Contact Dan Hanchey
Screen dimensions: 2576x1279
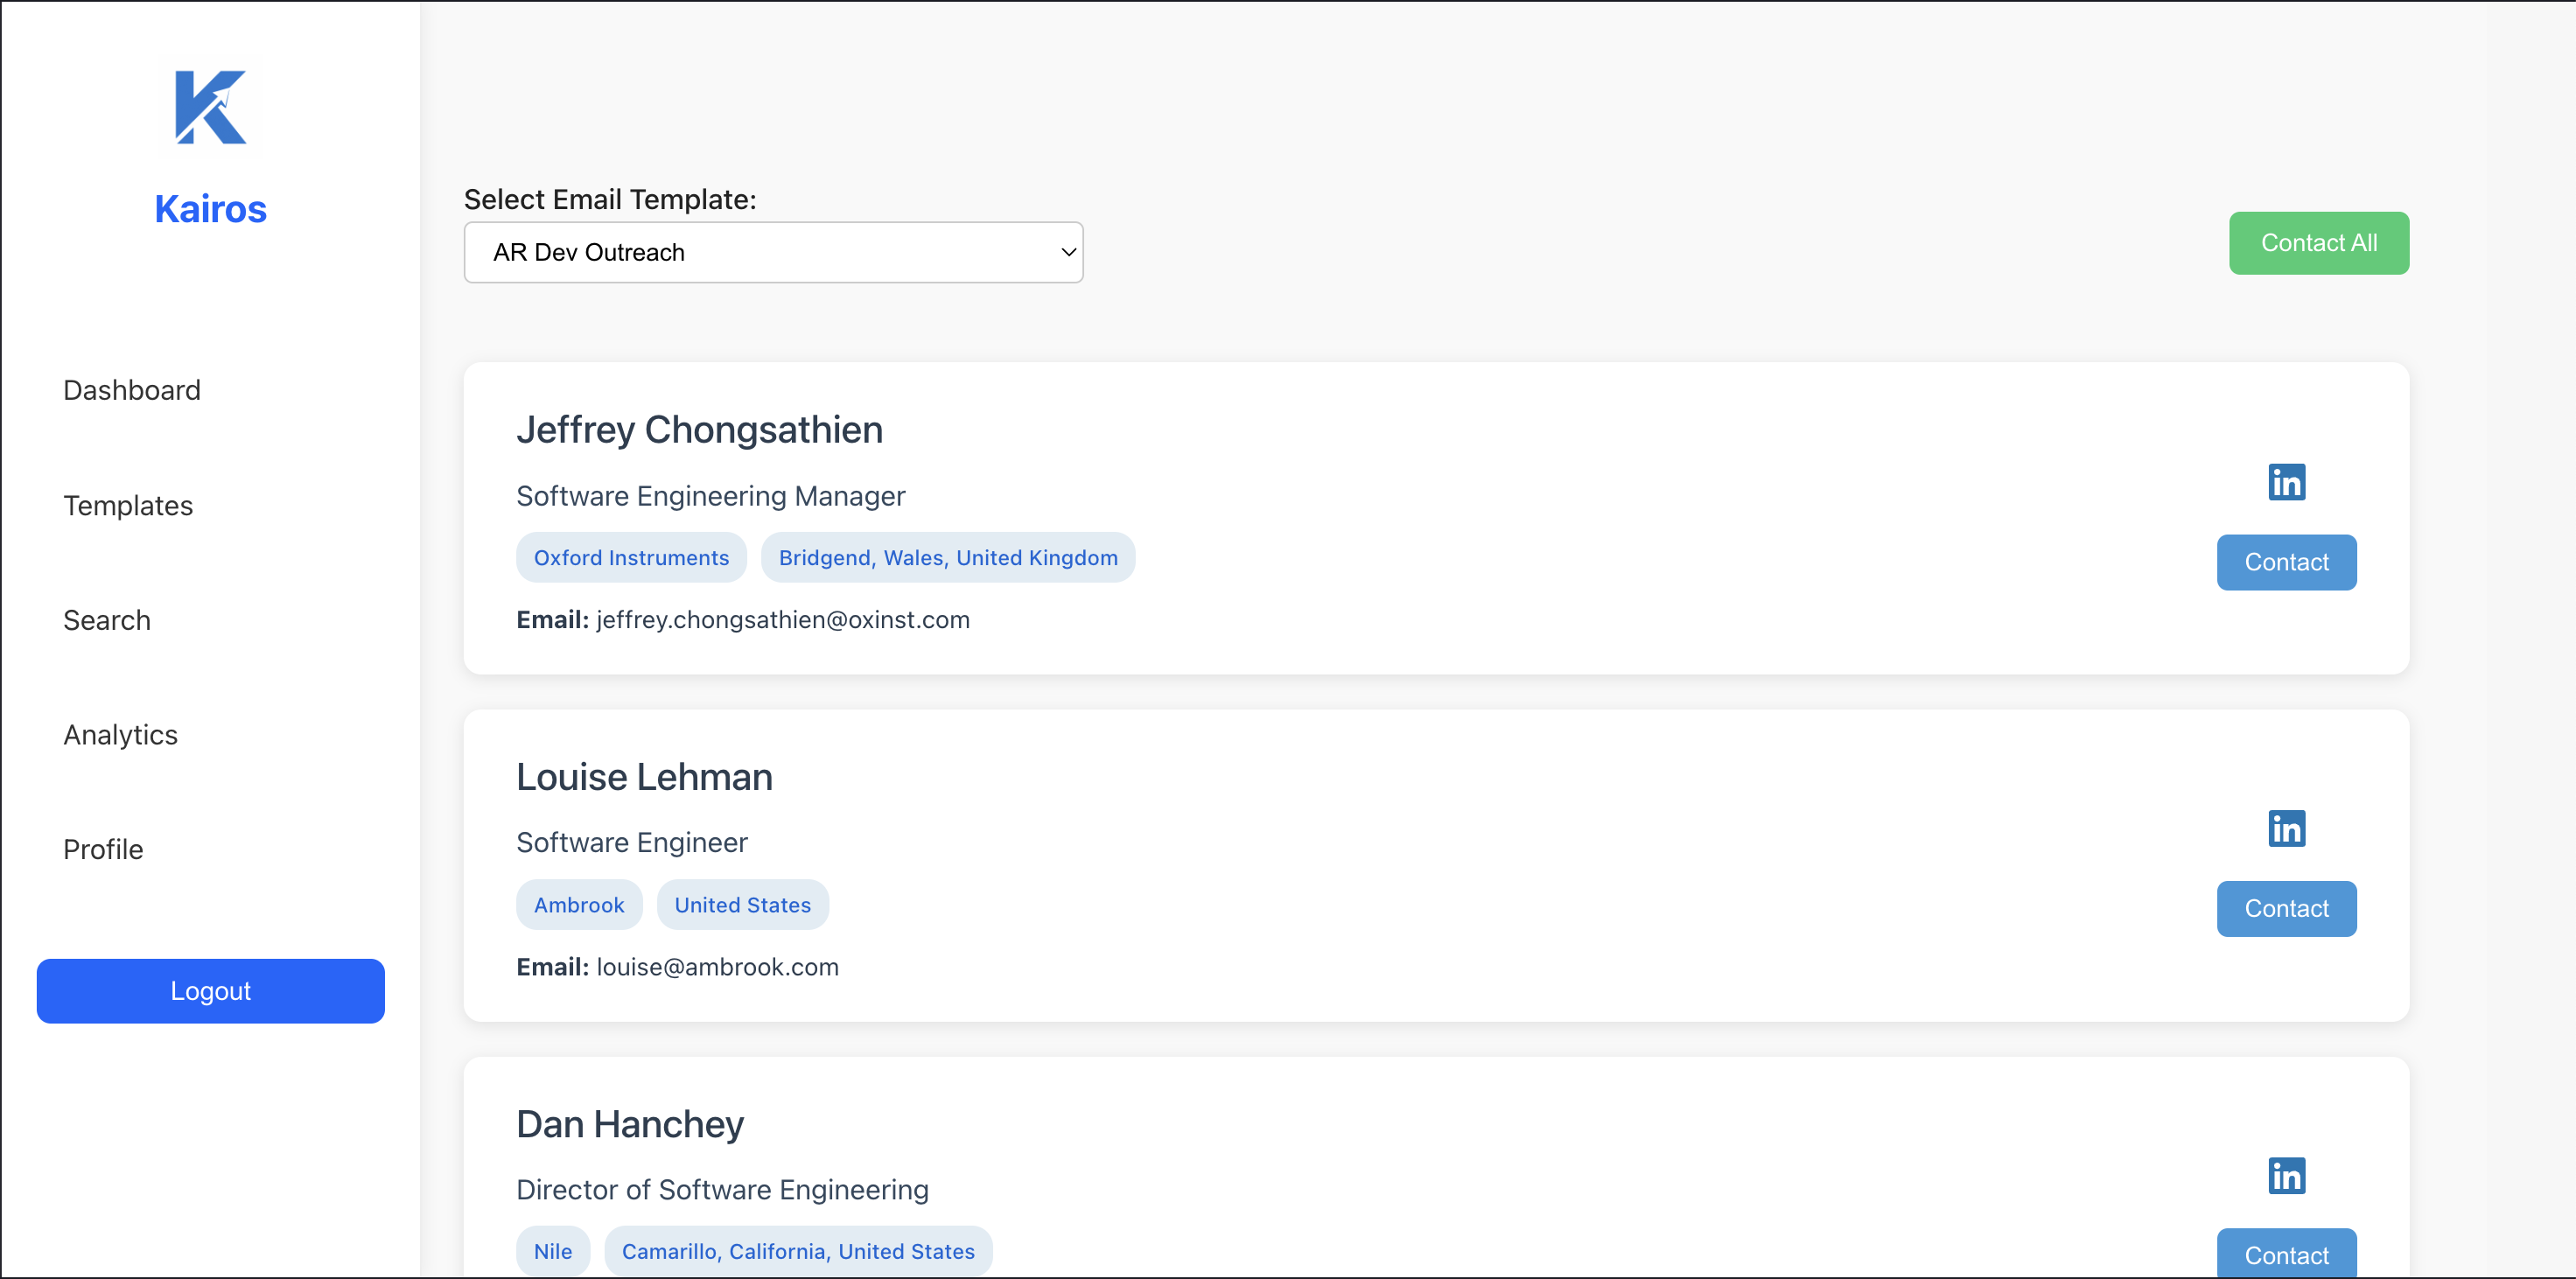coord(2286,1254)
